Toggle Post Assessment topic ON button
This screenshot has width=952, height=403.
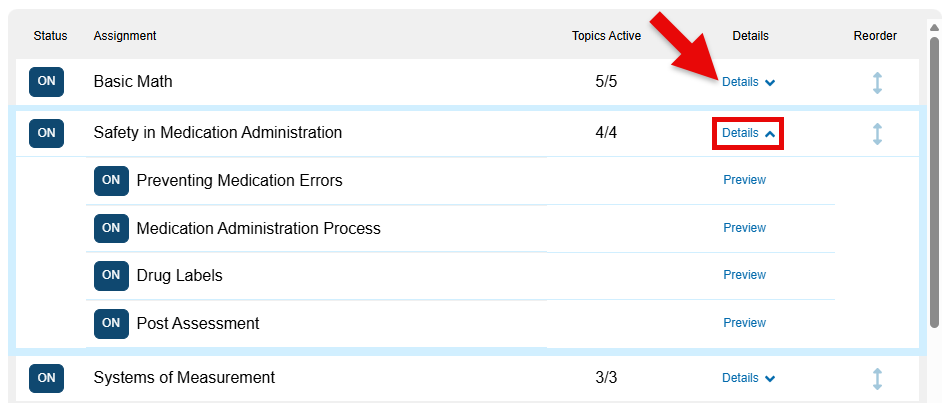[x=111, y=323]
